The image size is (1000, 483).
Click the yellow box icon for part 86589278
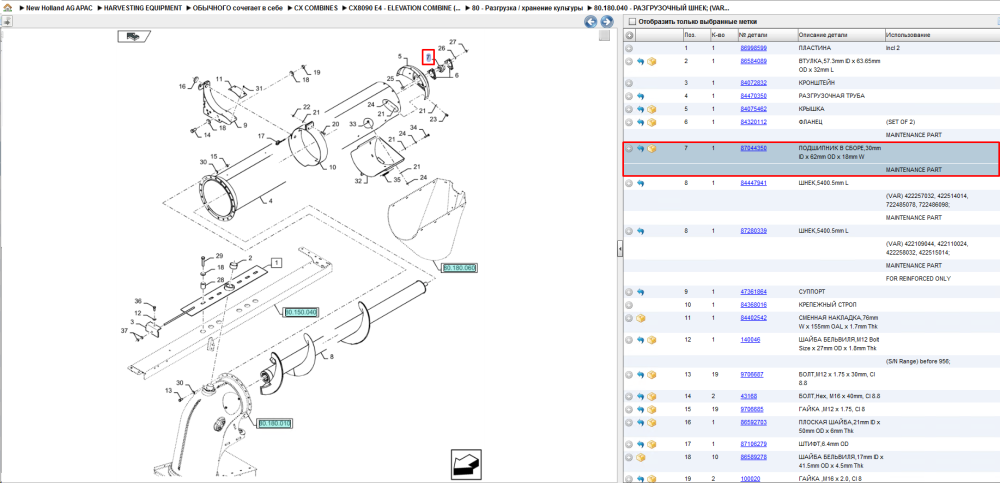click(x=641, y=457)
